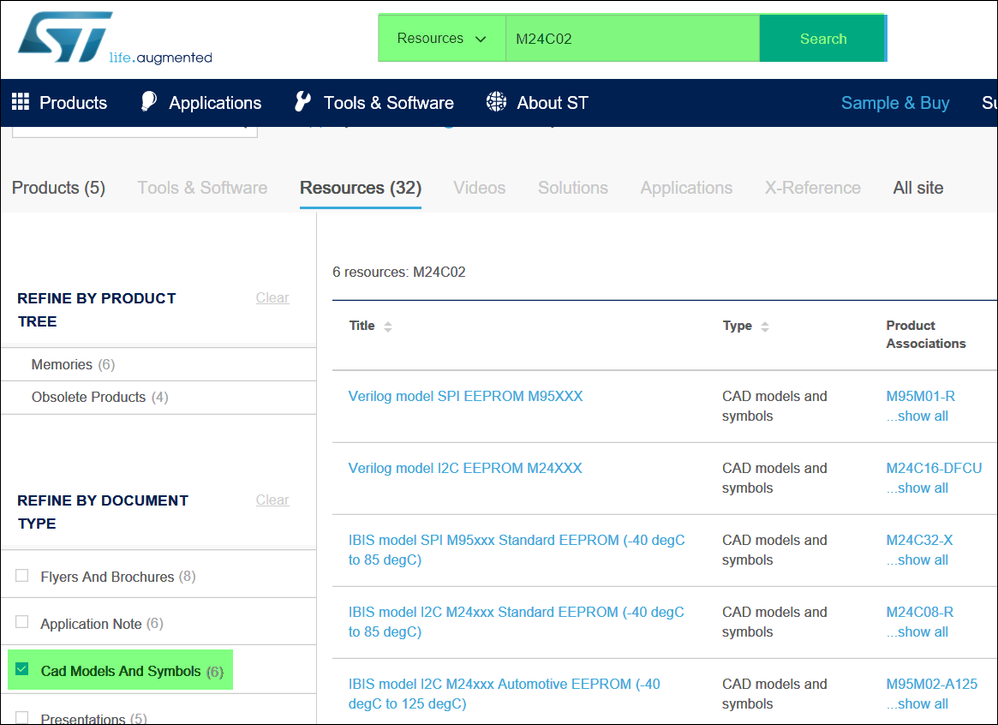This screenshot has height=725, width=998.
Task: Select the Resources (32) tab
Action: [x=360, y=188]
